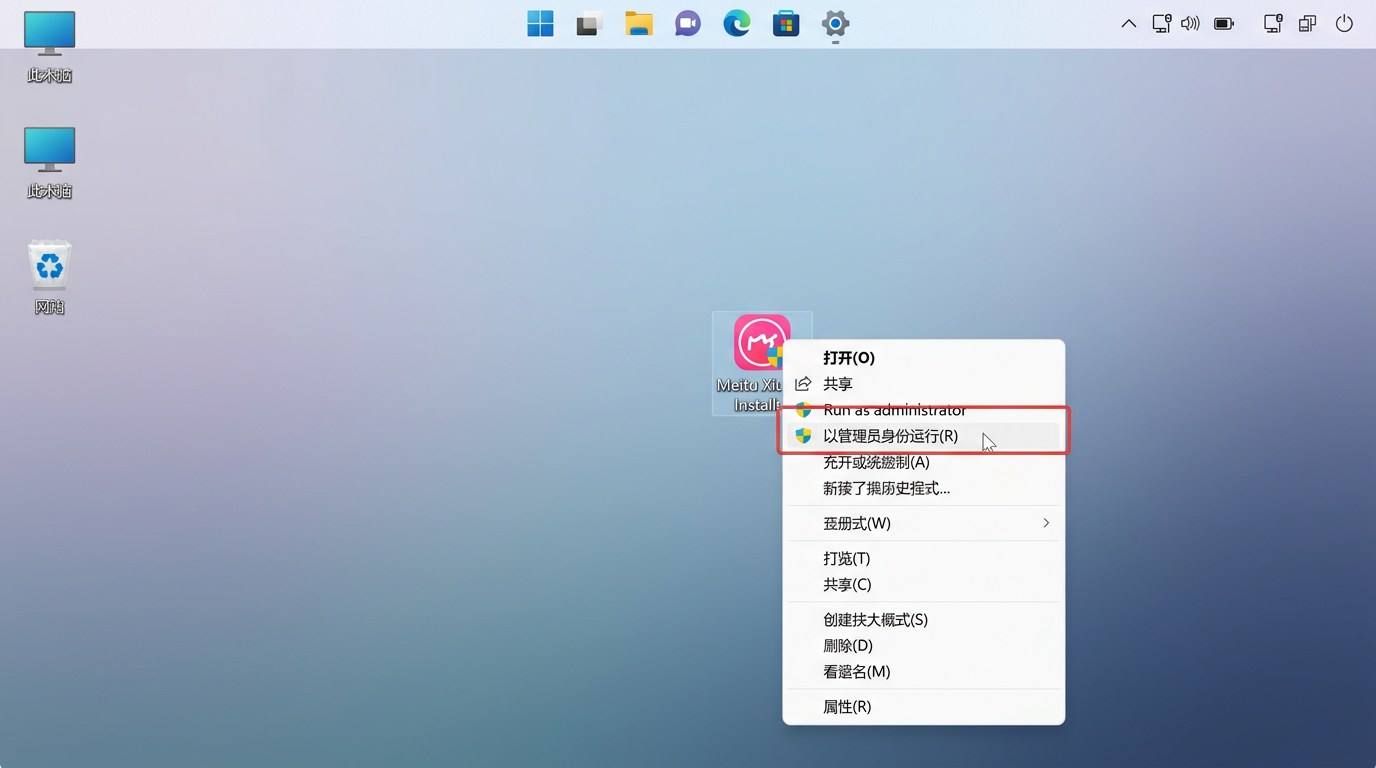Launch Microsoft Edge from the taskbar

[737, 24]
